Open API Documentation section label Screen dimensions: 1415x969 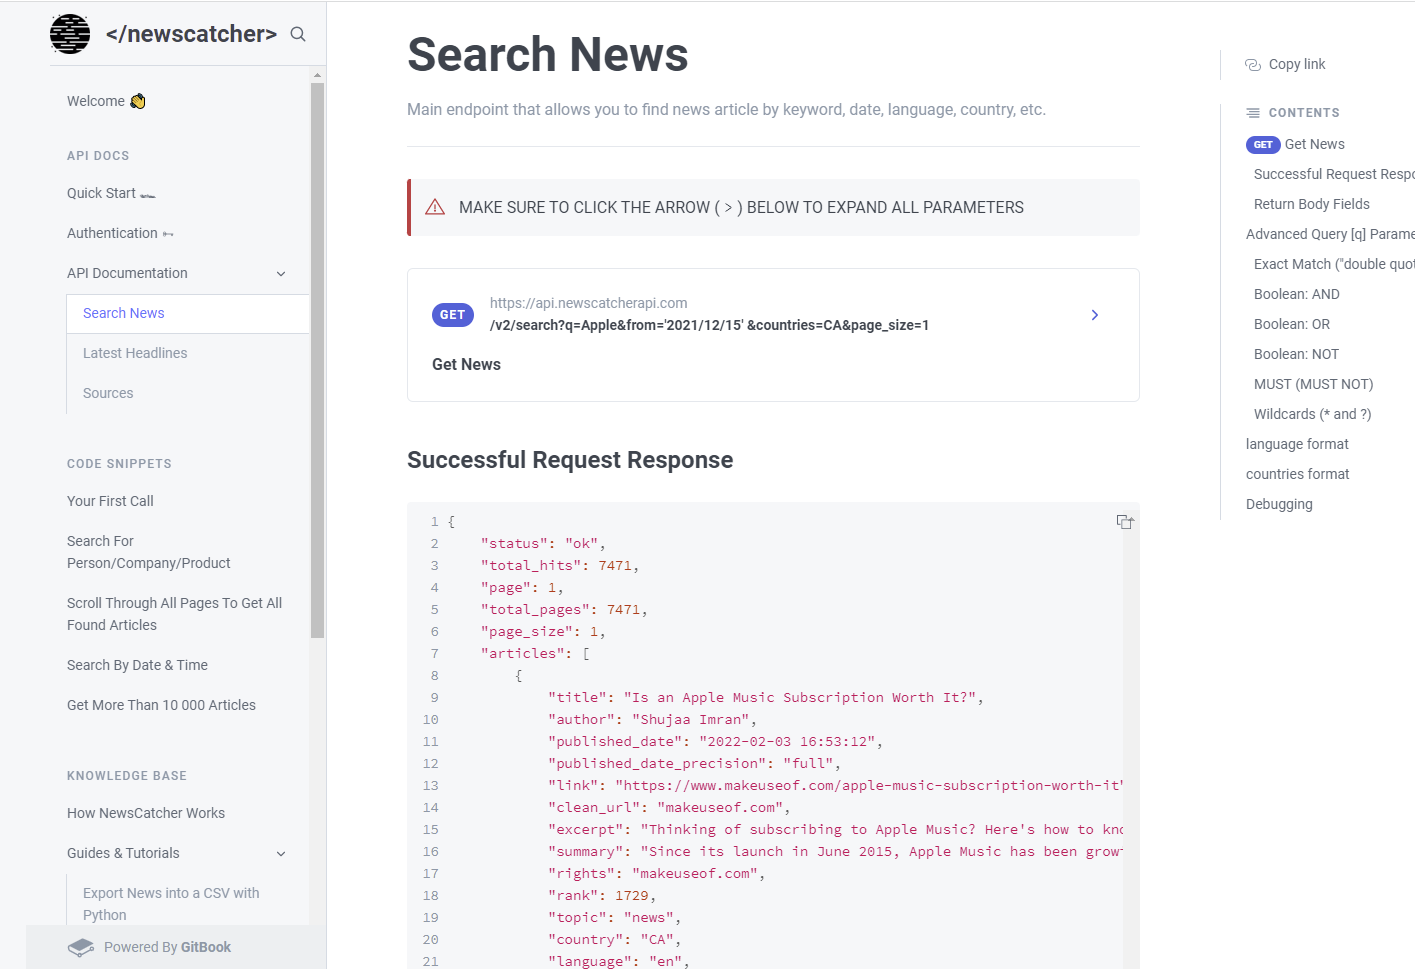(x=127, y=273)
